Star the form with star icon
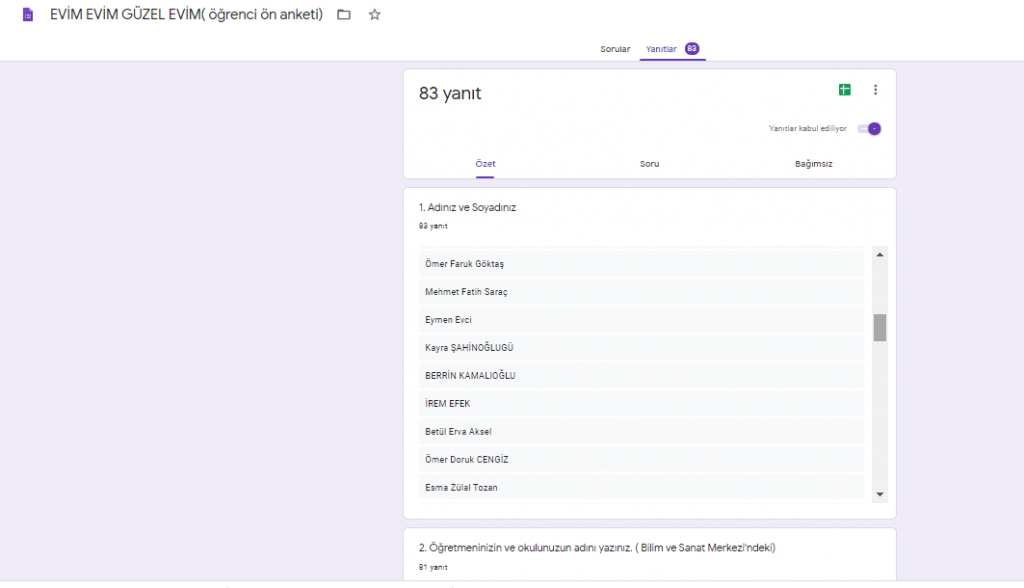This screenshot has width=1024, height=588. click(375, 15)
